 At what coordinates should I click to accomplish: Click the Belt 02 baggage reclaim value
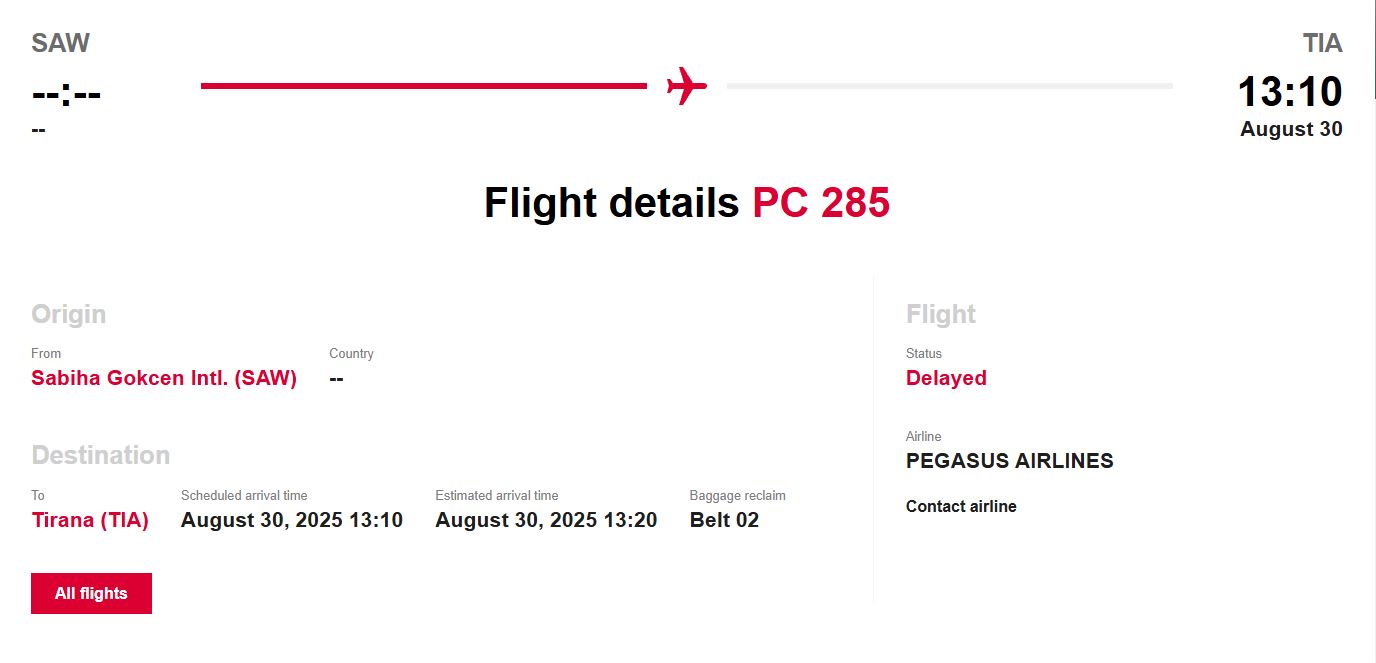[724, 520]
